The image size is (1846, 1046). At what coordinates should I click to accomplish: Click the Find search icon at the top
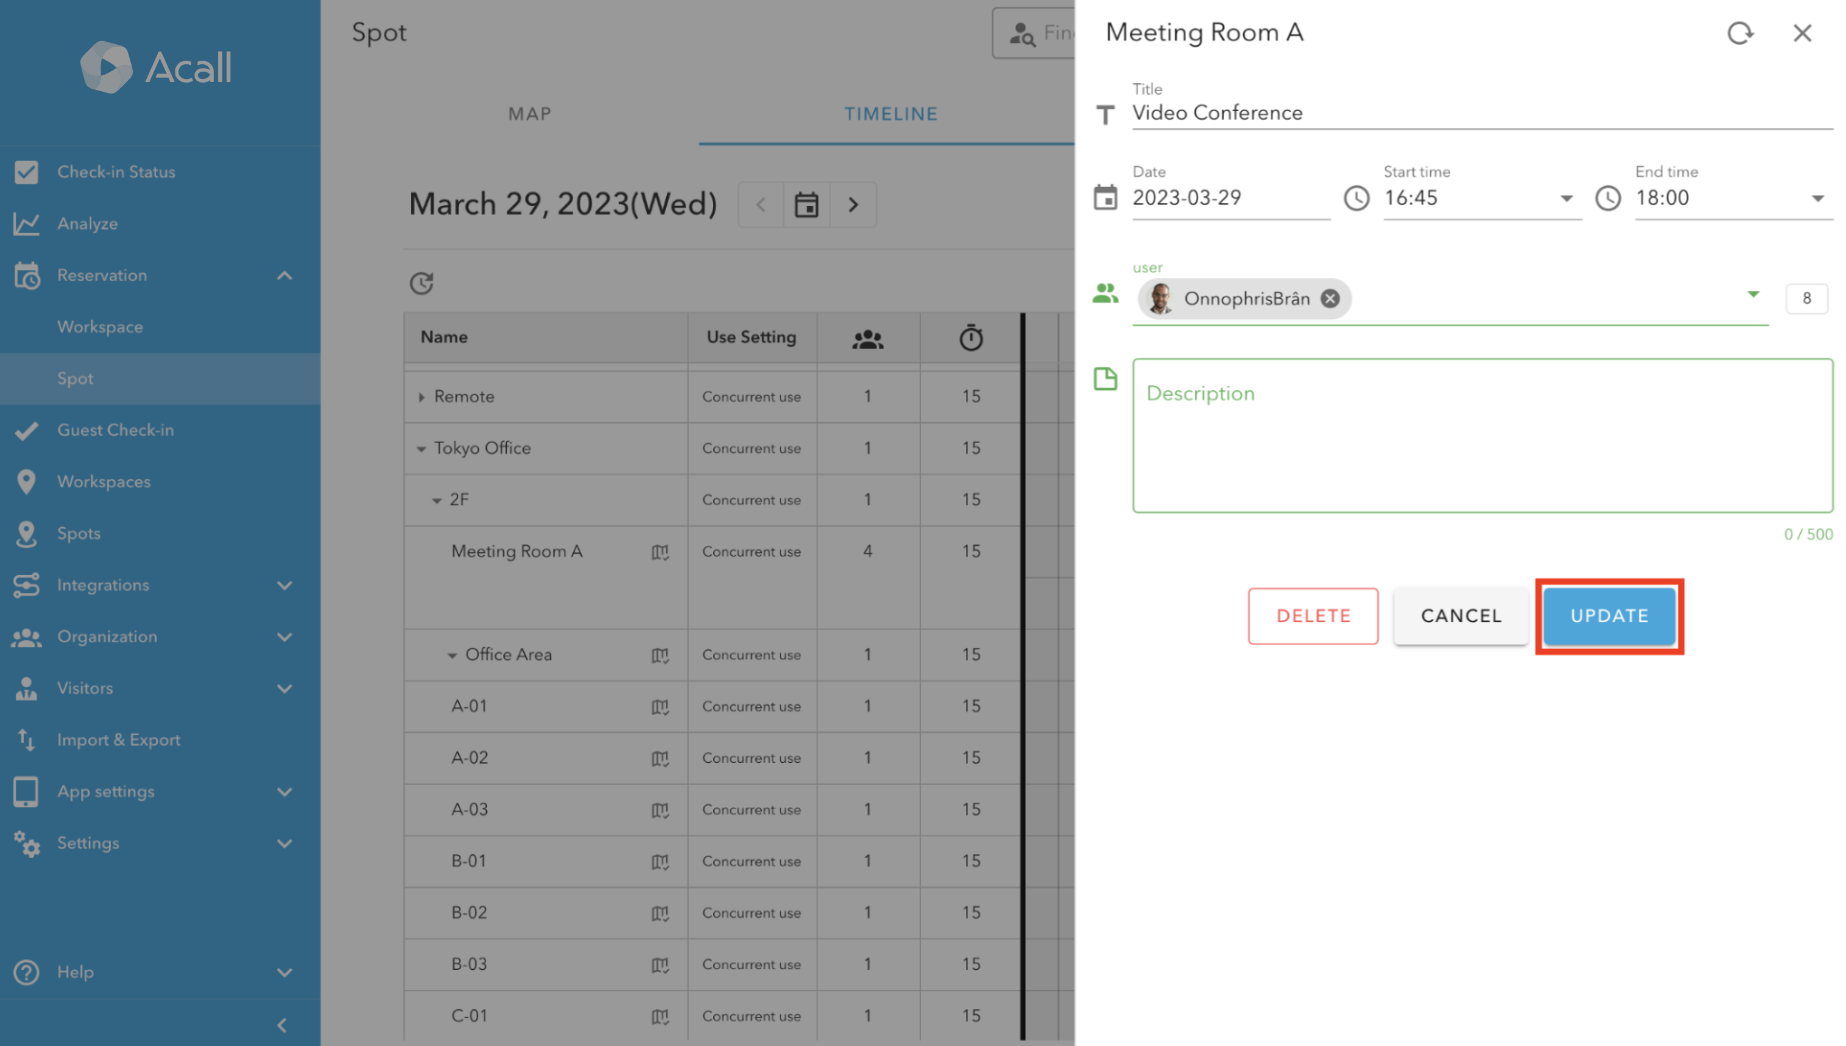(1023, 32)
